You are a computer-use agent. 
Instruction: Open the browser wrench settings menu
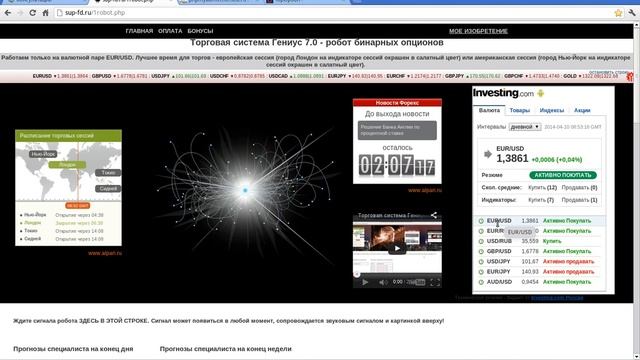(632, 13)
